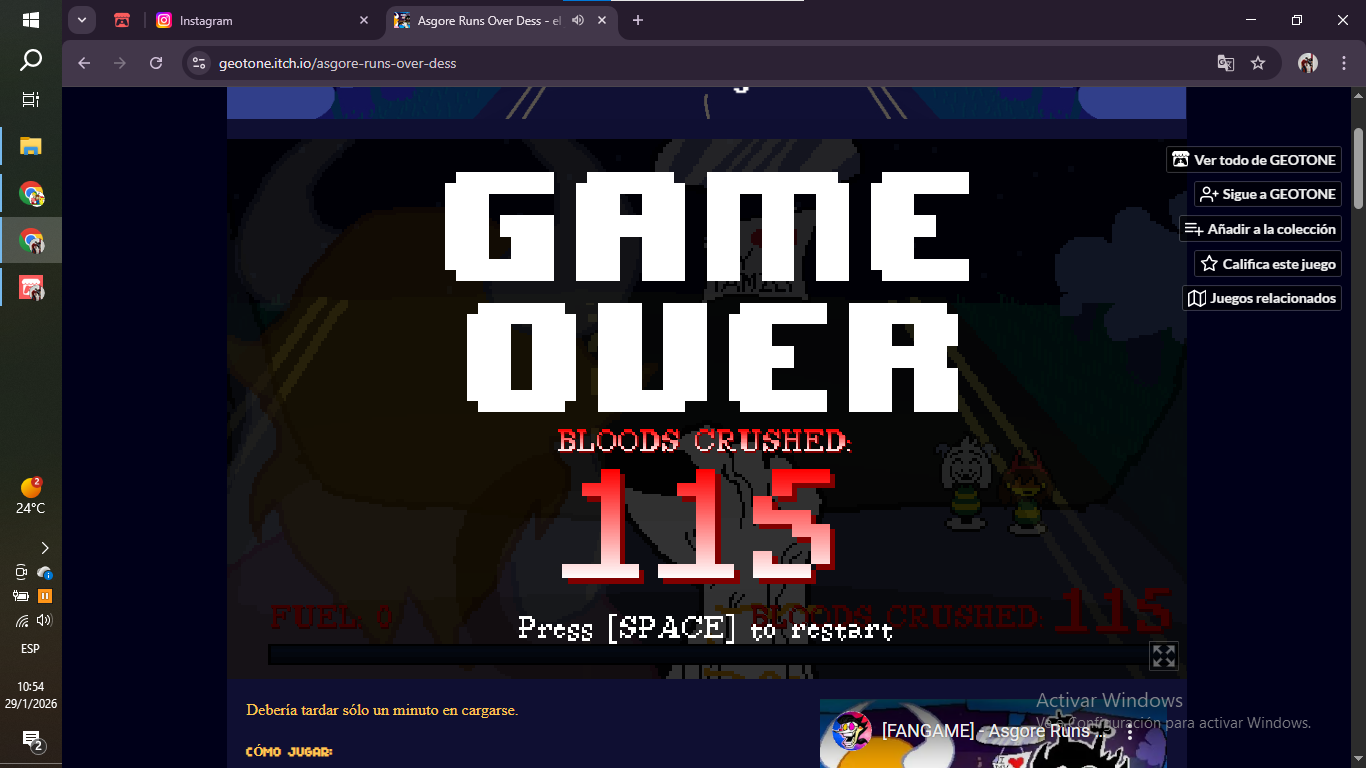This screenshot has width=1366, height=768.
Task: Open the Windows Start menu
Action: point(30,20)
